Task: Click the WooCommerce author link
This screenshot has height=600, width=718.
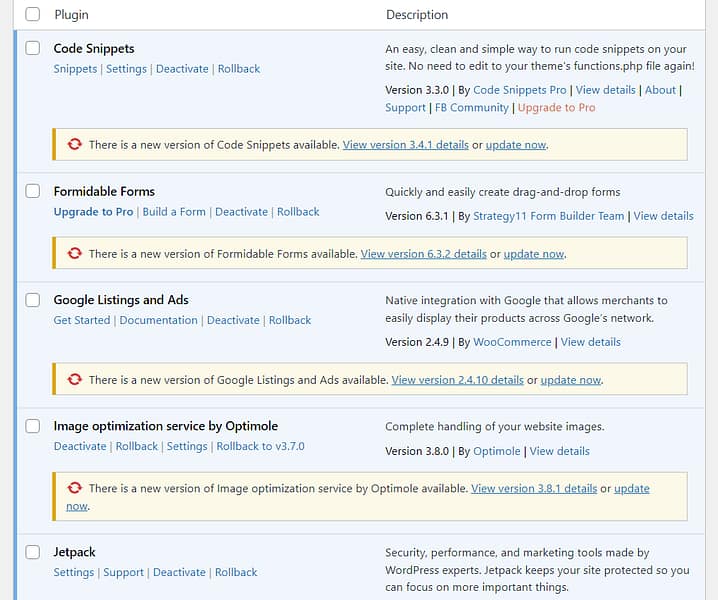Action: (x=512, y=342)
